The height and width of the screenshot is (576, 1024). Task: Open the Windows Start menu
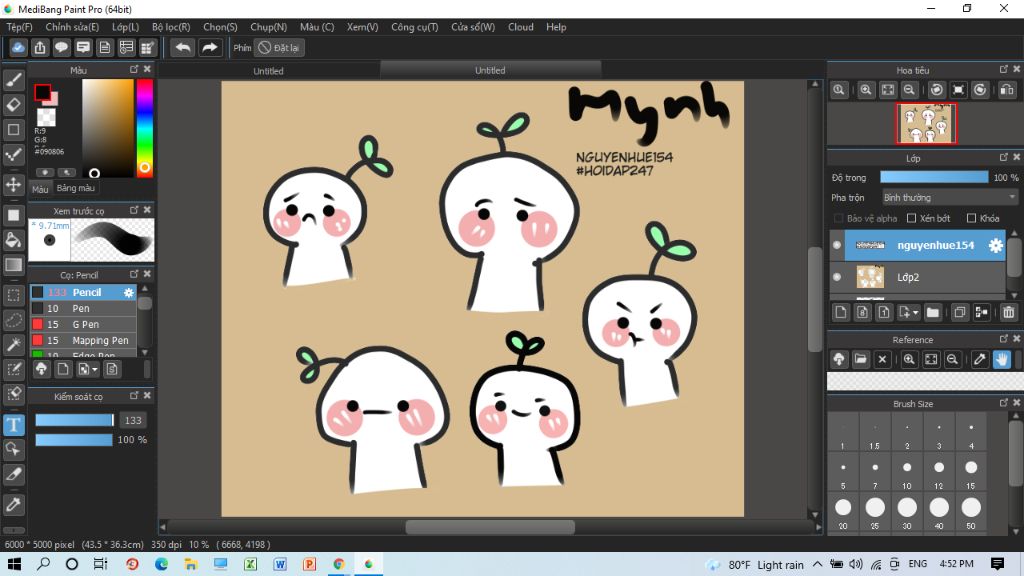tap(14, 564)
